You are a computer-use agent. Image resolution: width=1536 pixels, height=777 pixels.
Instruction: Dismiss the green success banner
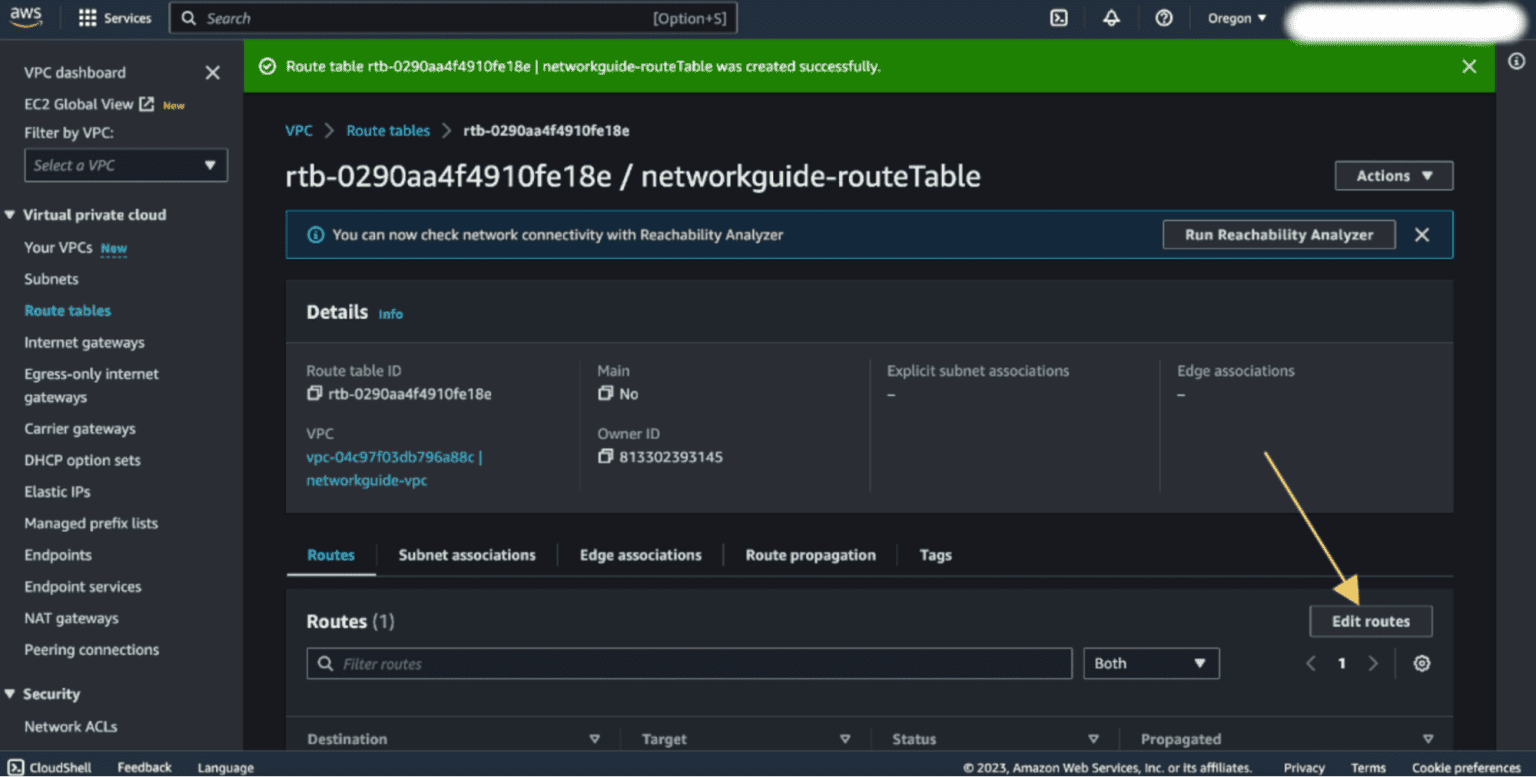pyautogui.click(x=1468, y=66)
